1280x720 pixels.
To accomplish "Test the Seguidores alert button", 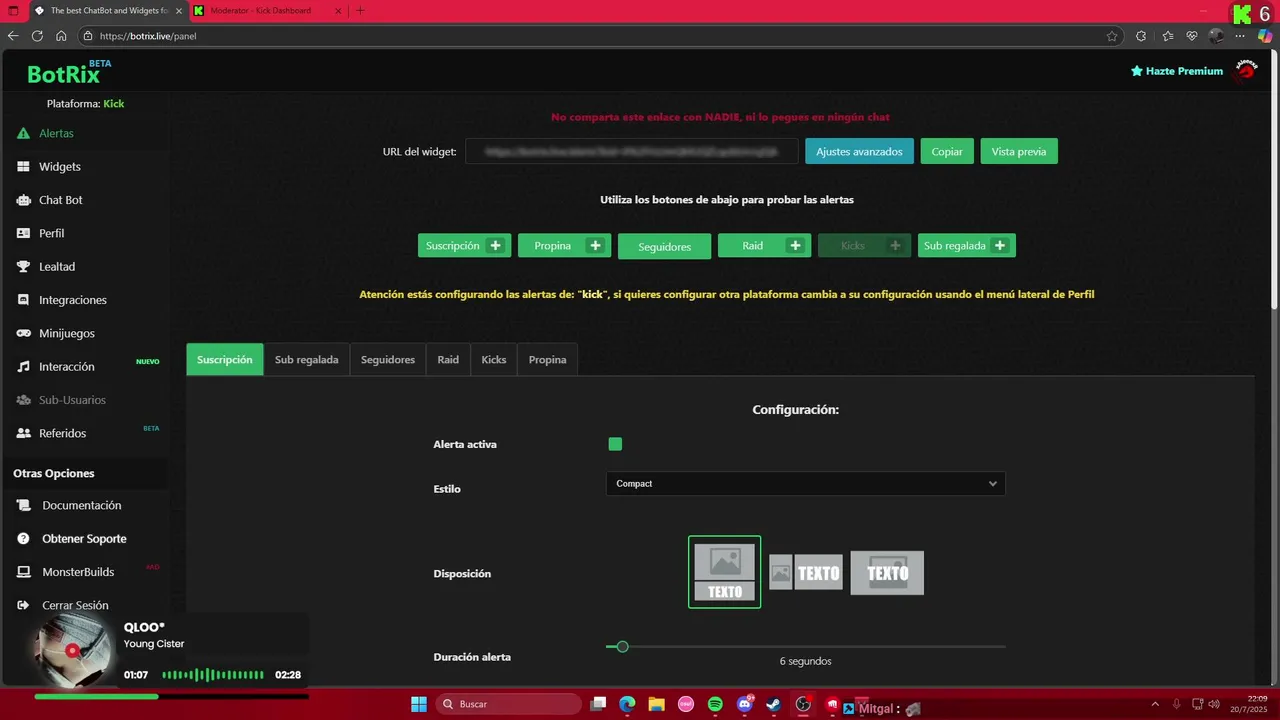I will pos(664,246).
